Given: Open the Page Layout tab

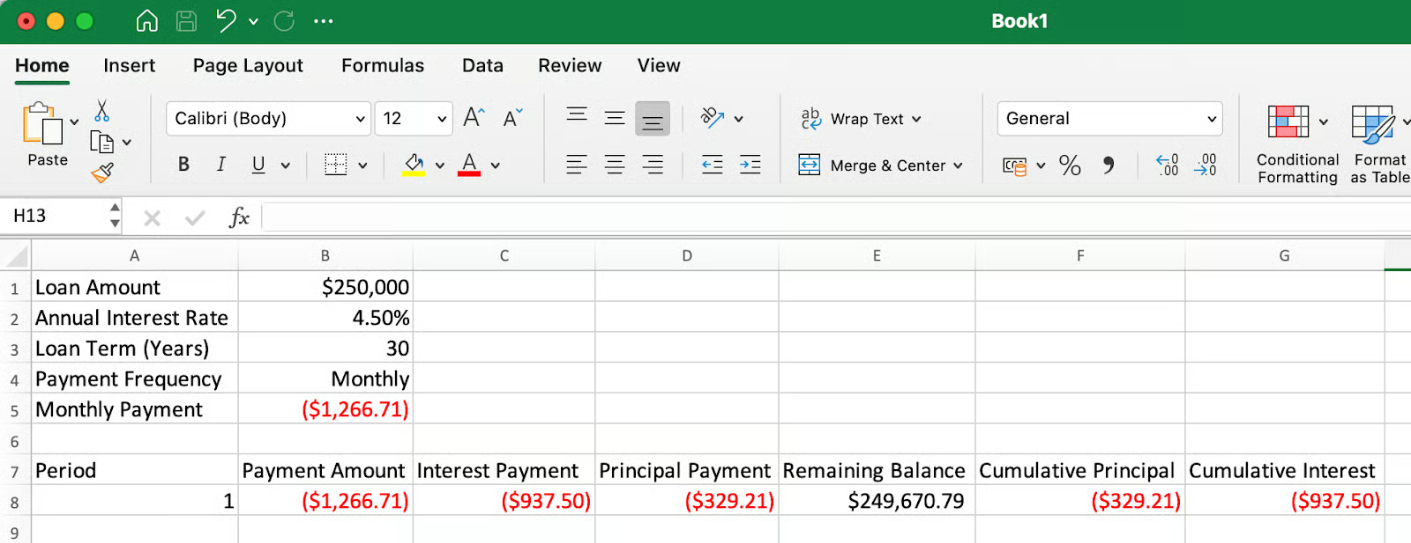Looking at the screenshot, I should [248, 65].
